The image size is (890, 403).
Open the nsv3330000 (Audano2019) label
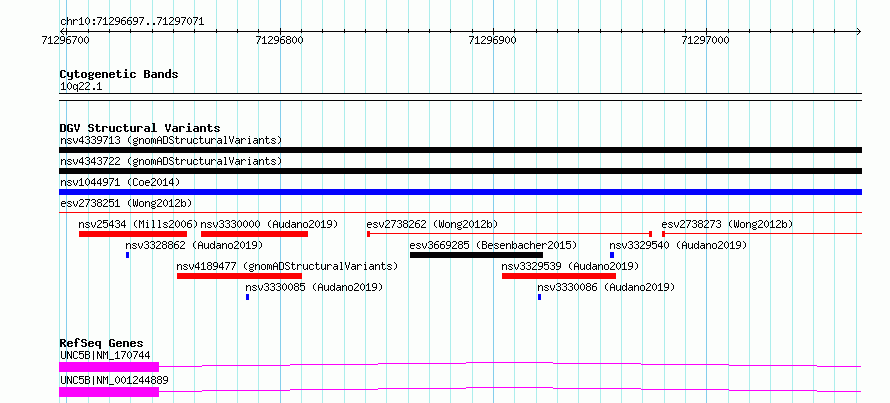[x=269, y=224]
